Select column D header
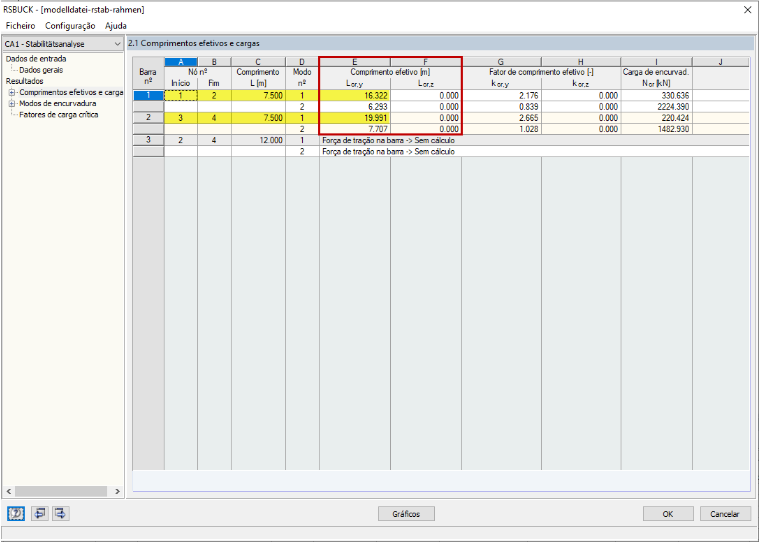The width and height of the screenshot is (760, 542). 302,62
